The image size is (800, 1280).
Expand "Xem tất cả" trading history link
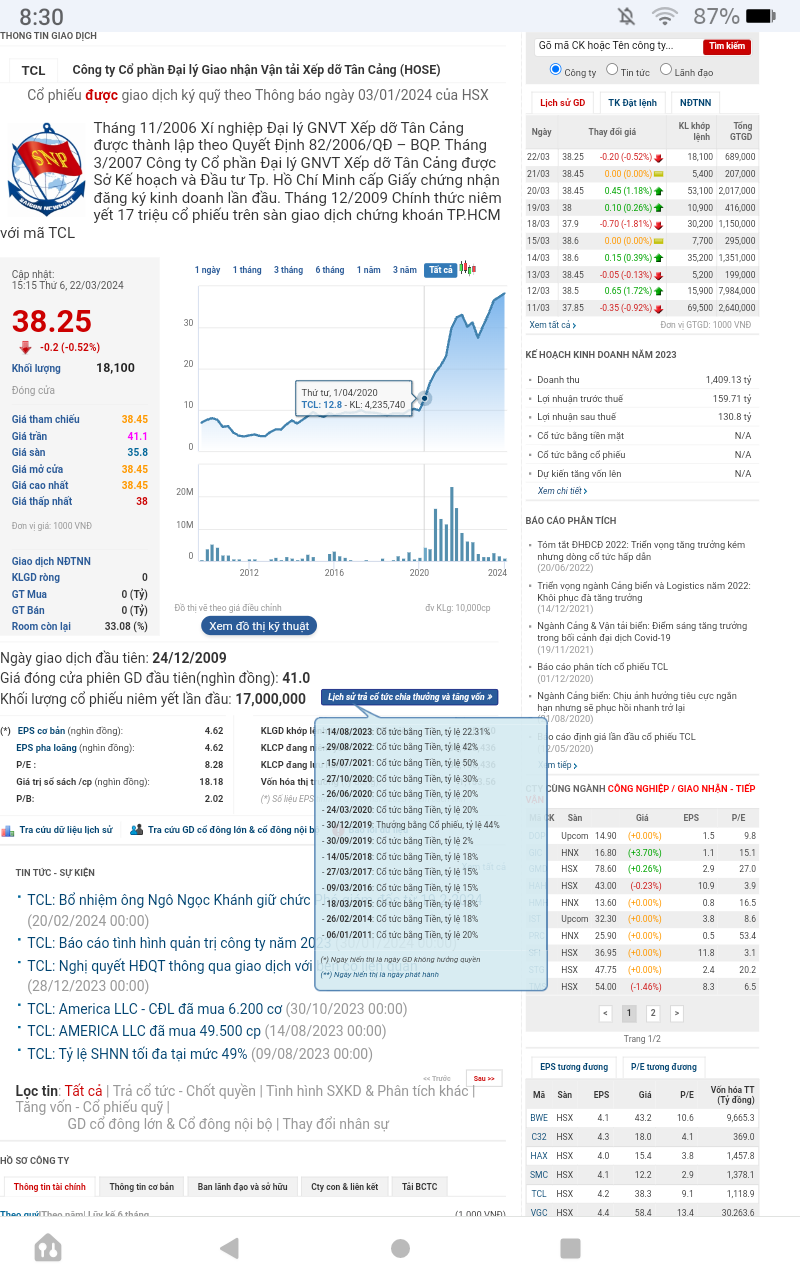coord(553,325)
